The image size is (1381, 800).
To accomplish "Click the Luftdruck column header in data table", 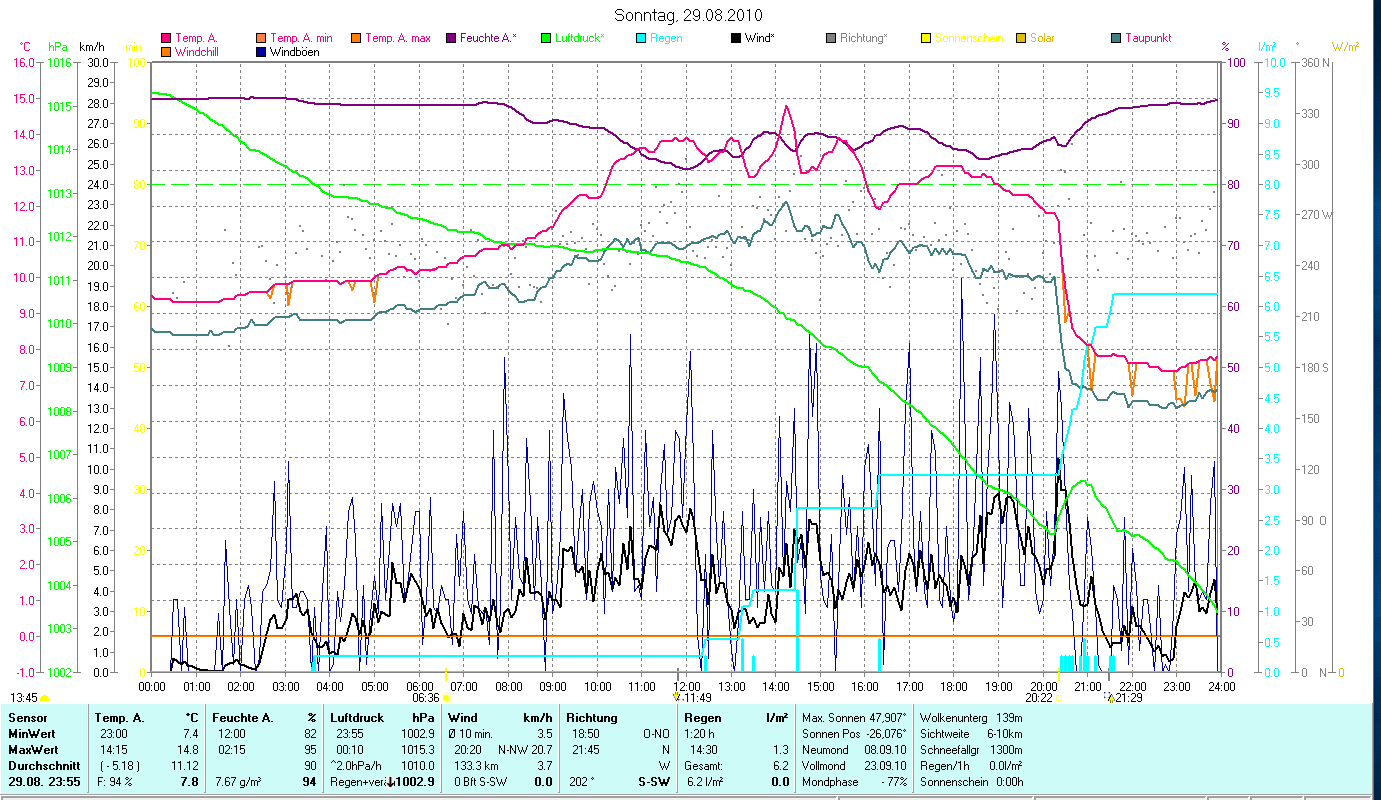I will point(357,717).
